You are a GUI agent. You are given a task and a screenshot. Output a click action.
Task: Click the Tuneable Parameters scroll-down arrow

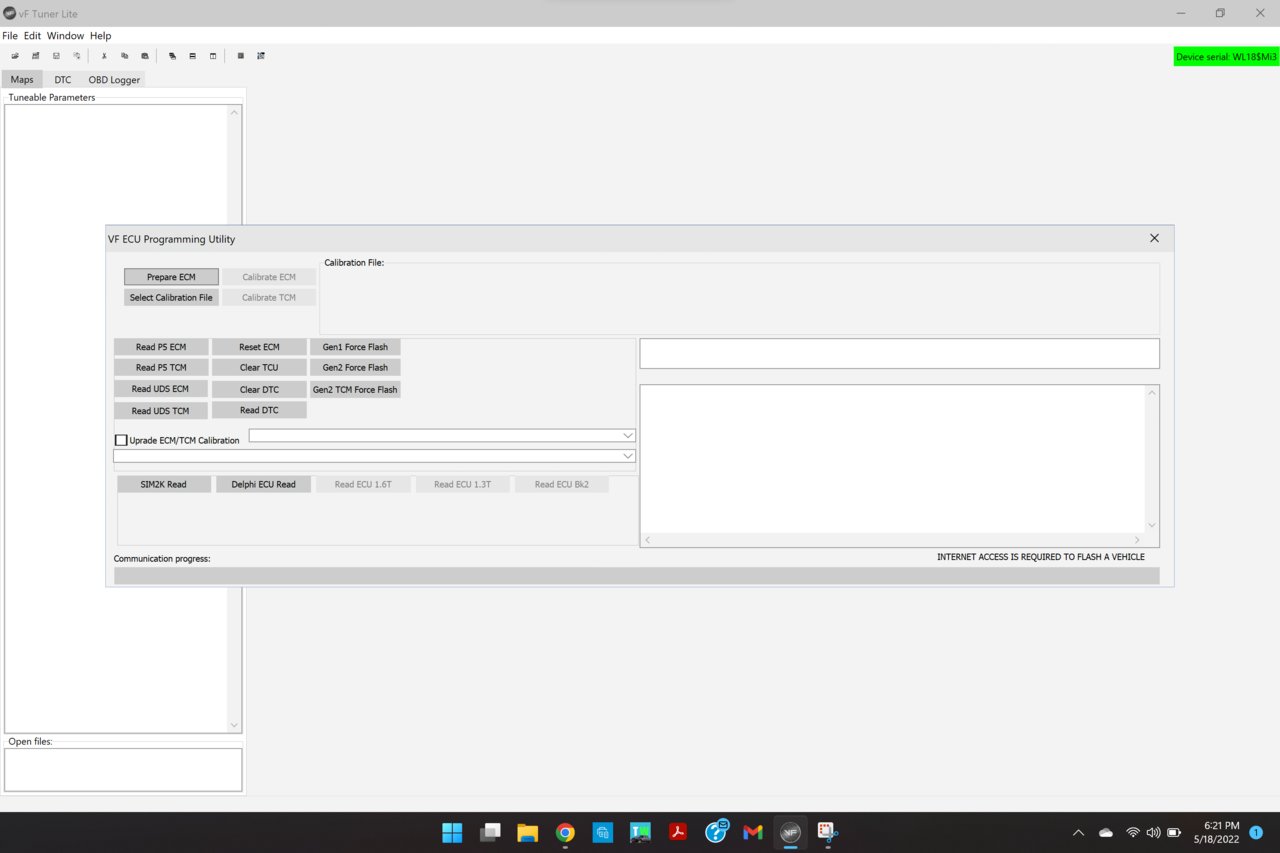(234, 725)
